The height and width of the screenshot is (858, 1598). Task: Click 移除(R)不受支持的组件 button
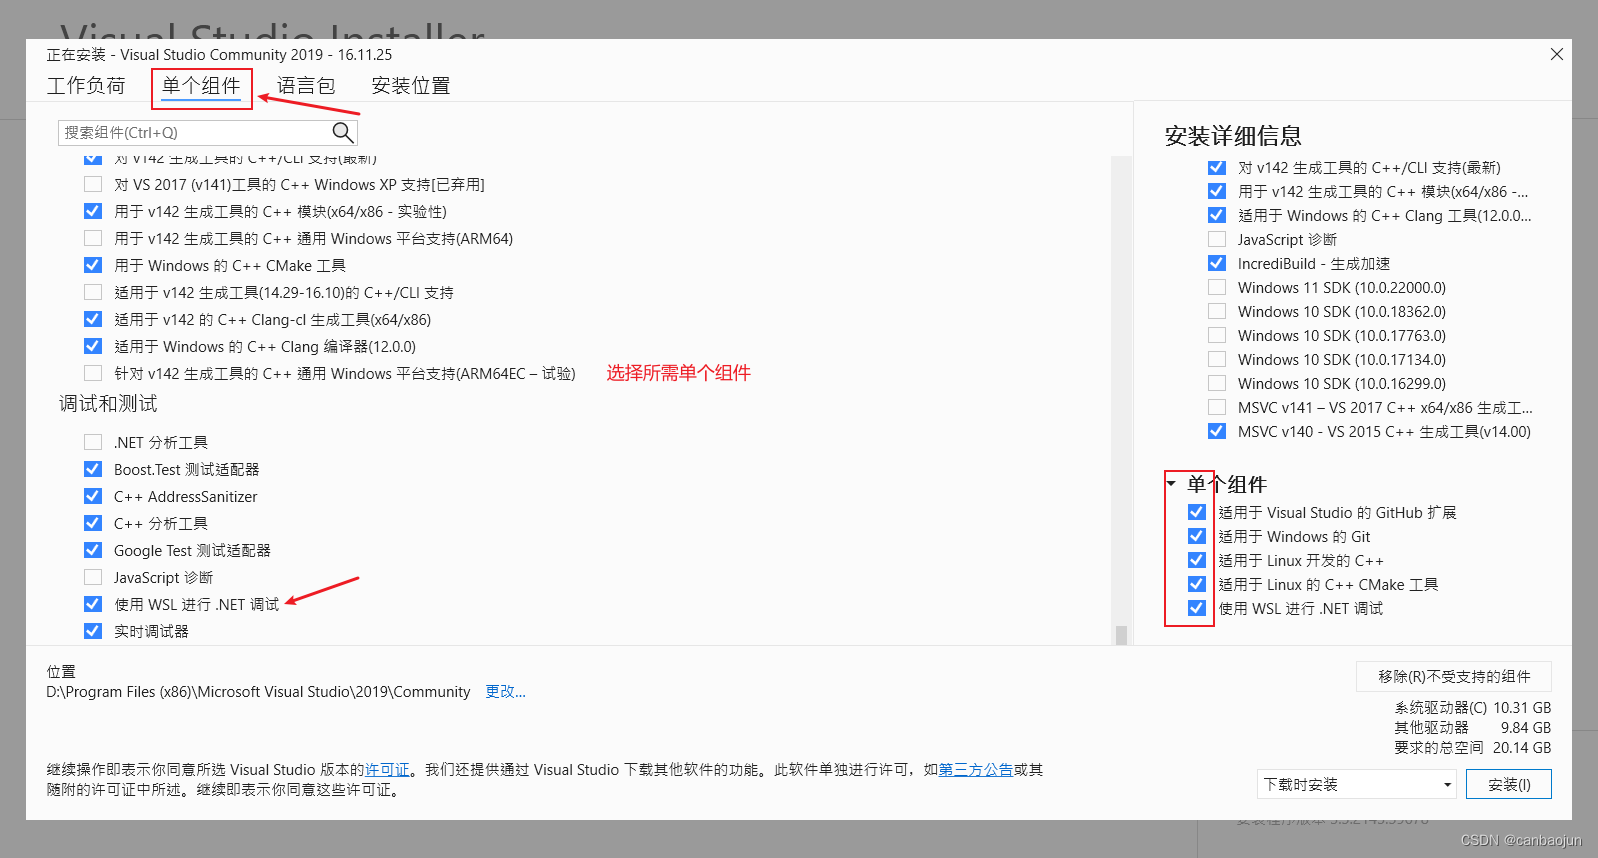[x=1454, y=676]
